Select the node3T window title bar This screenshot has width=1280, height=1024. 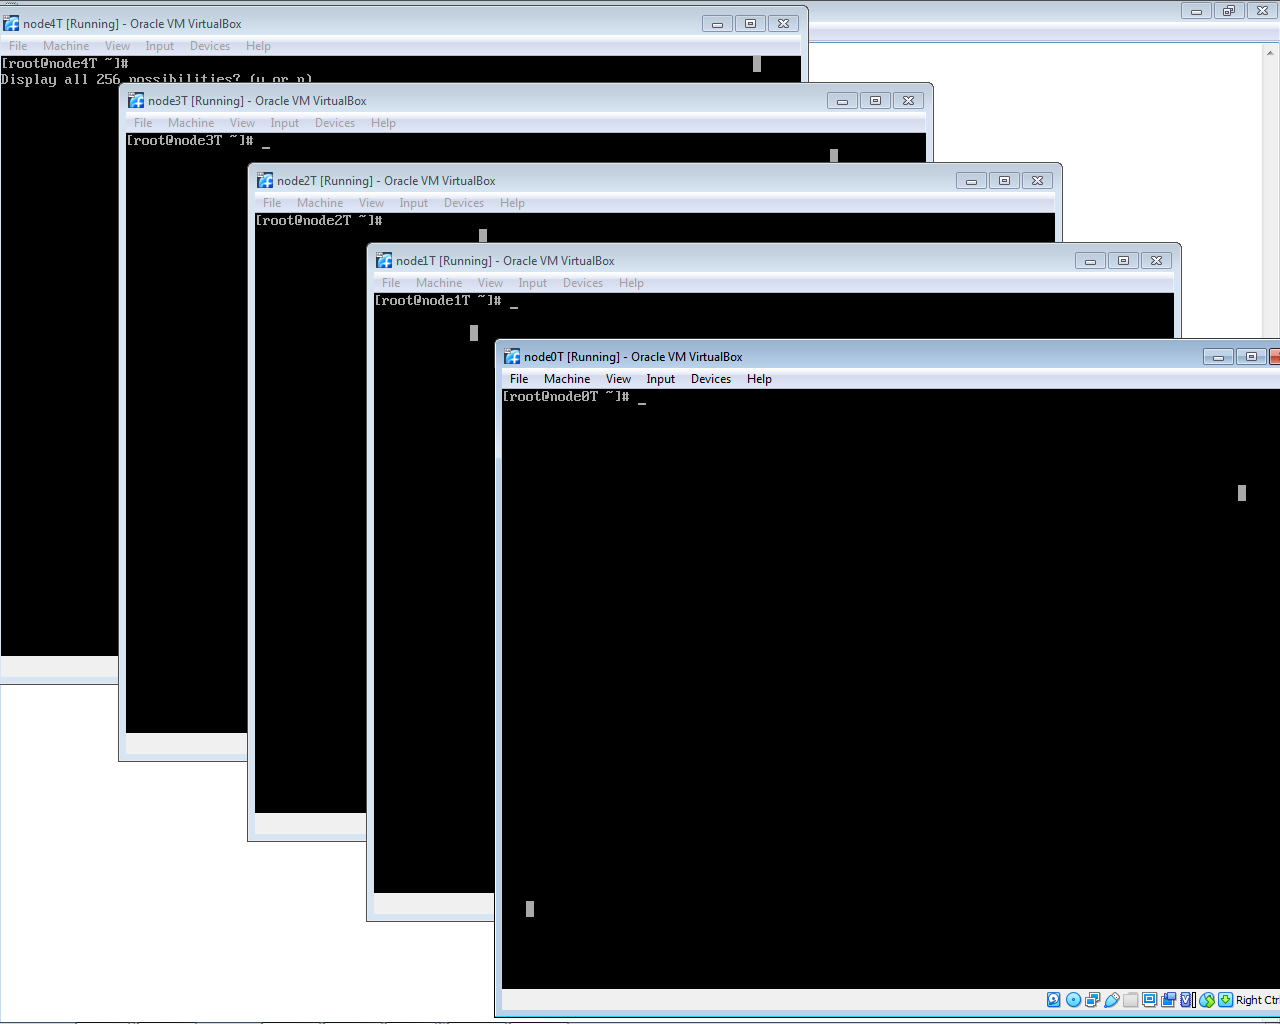point(500,101)
